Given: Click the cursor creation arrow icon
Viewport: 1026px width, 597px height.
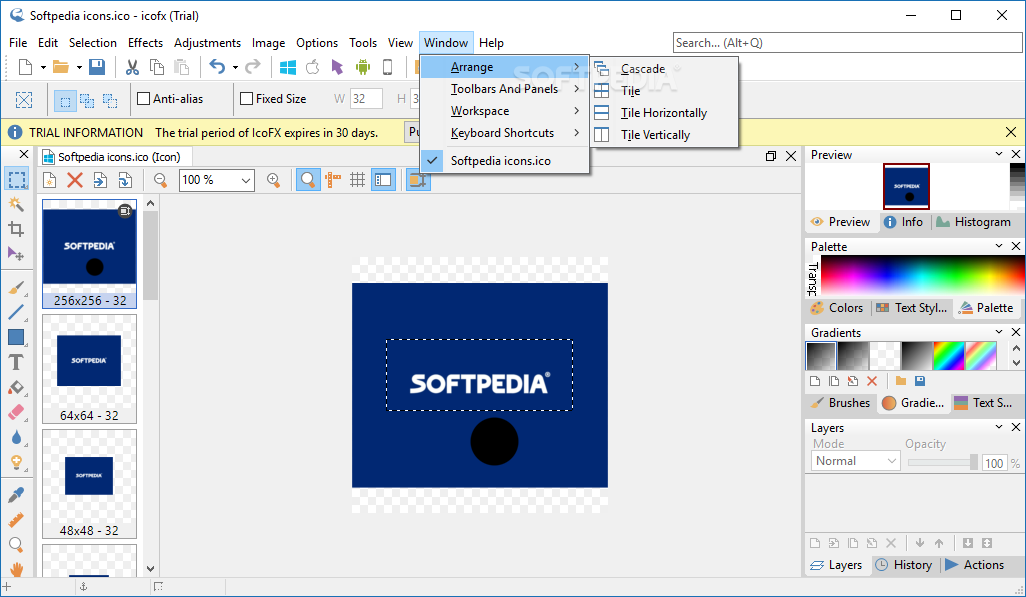Looking at the screenshot, I should (x=338, y=67).
